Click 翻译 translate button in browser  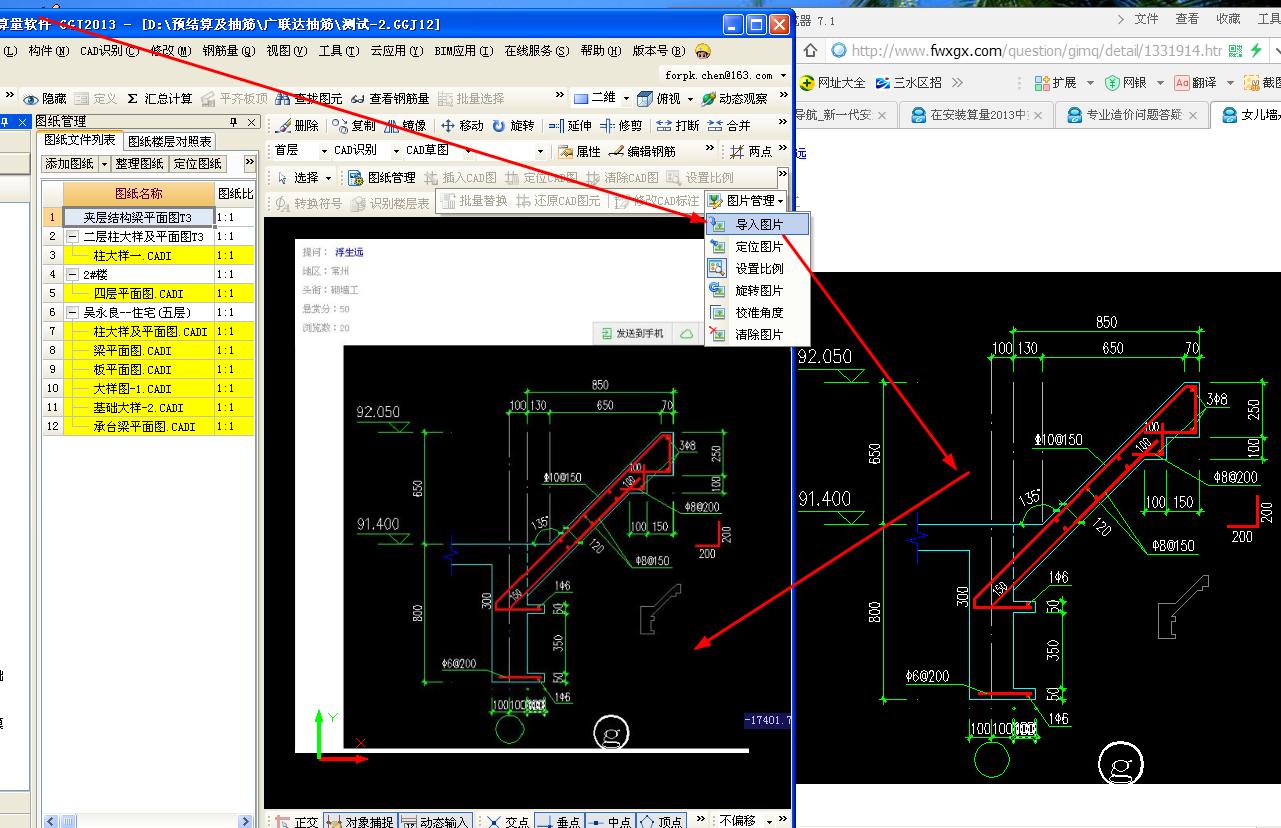[x=1196, y=83]
